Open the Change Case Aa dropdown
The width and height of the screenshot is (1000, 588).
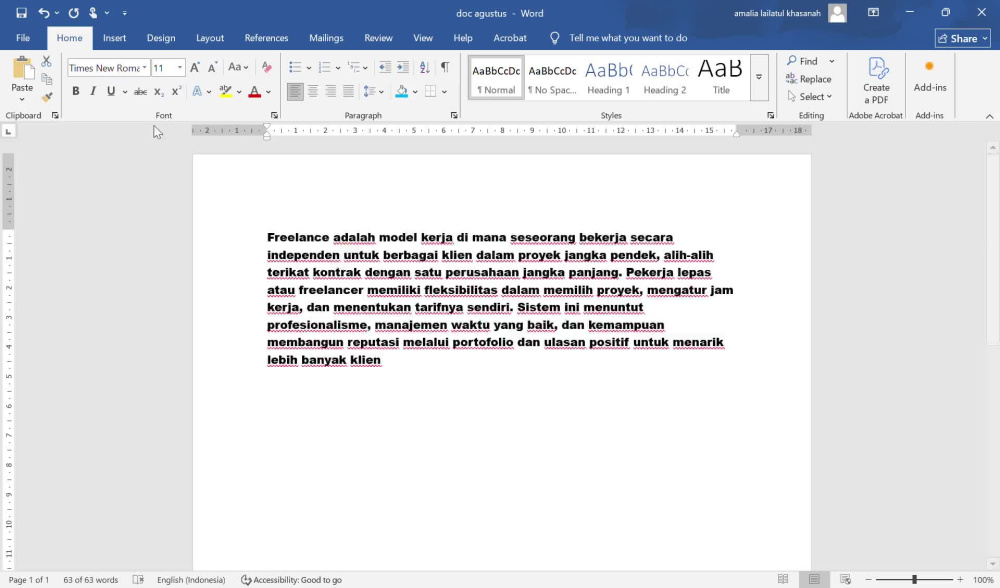coord(238,67)
